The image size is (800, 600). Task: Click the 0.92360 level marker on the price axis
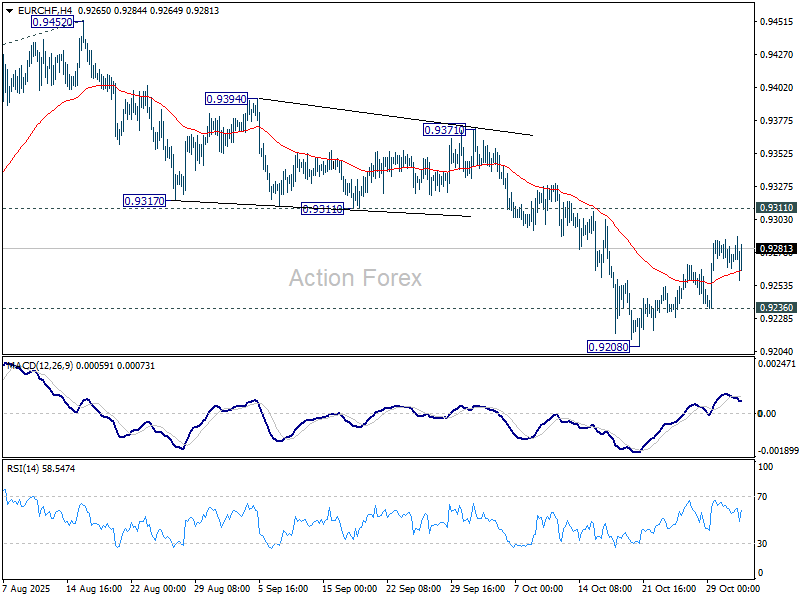pos(776,308)
